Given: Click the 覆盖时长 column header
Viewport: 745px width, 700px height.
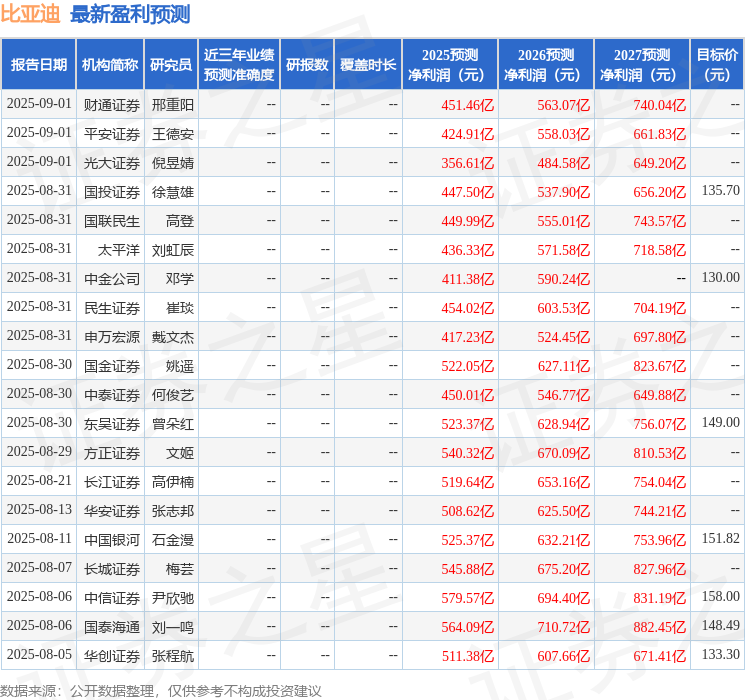Looking at the screenshot, I should [x=368, y=65].
